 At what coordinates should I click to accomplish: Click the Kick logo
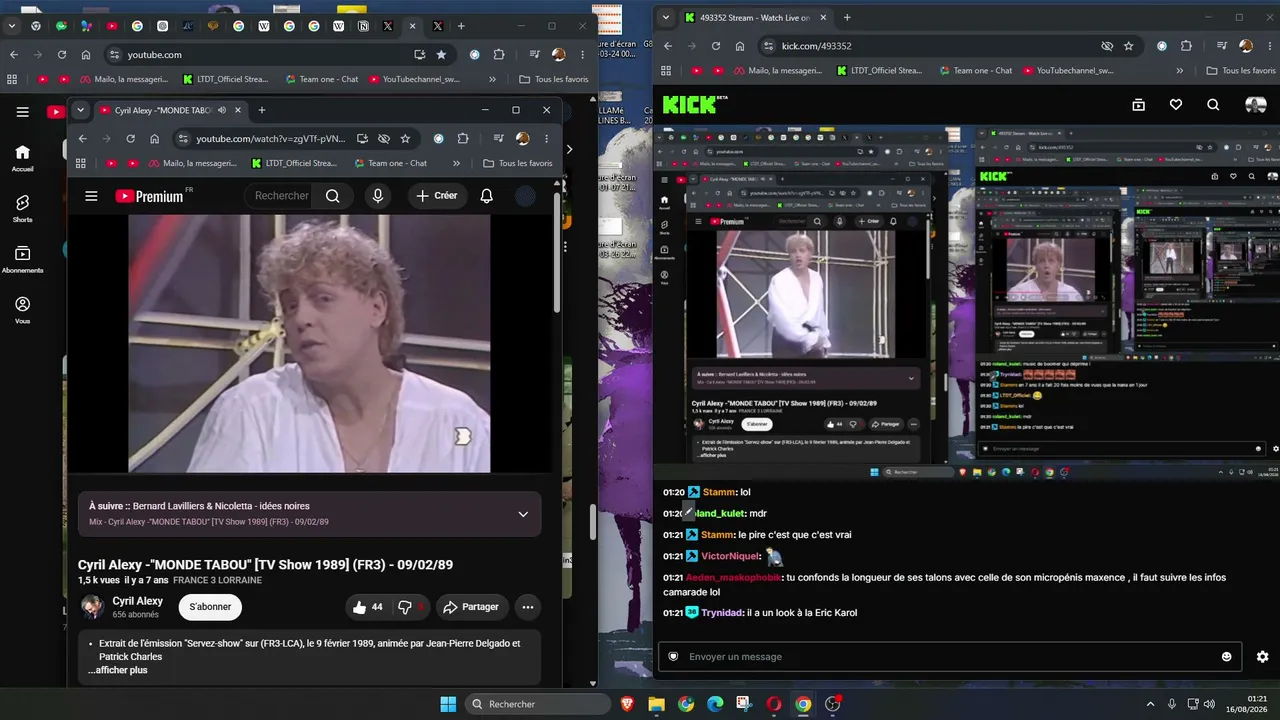(690, 104)
